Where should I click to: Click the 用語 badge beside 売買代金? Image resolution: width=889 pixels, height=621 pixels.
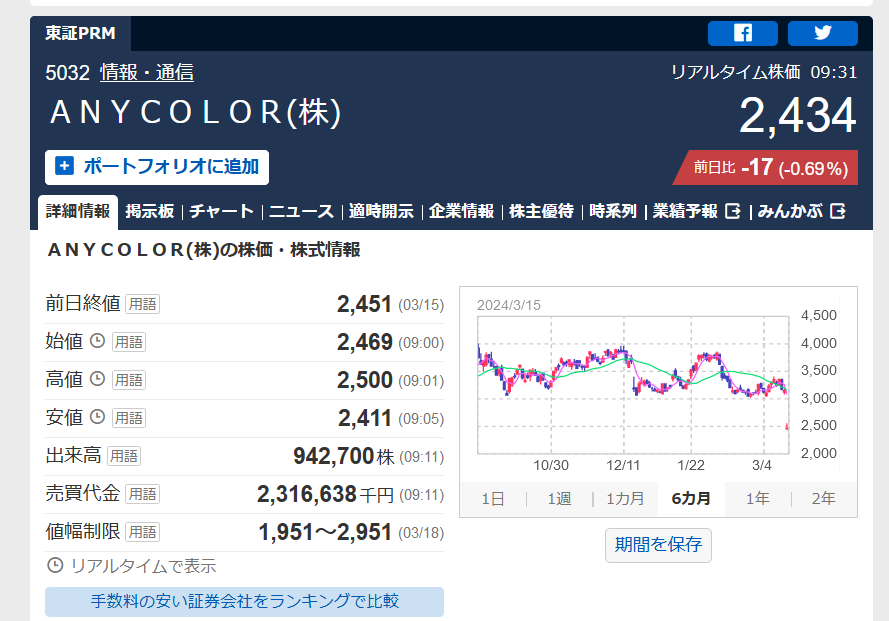pos(142,494)
